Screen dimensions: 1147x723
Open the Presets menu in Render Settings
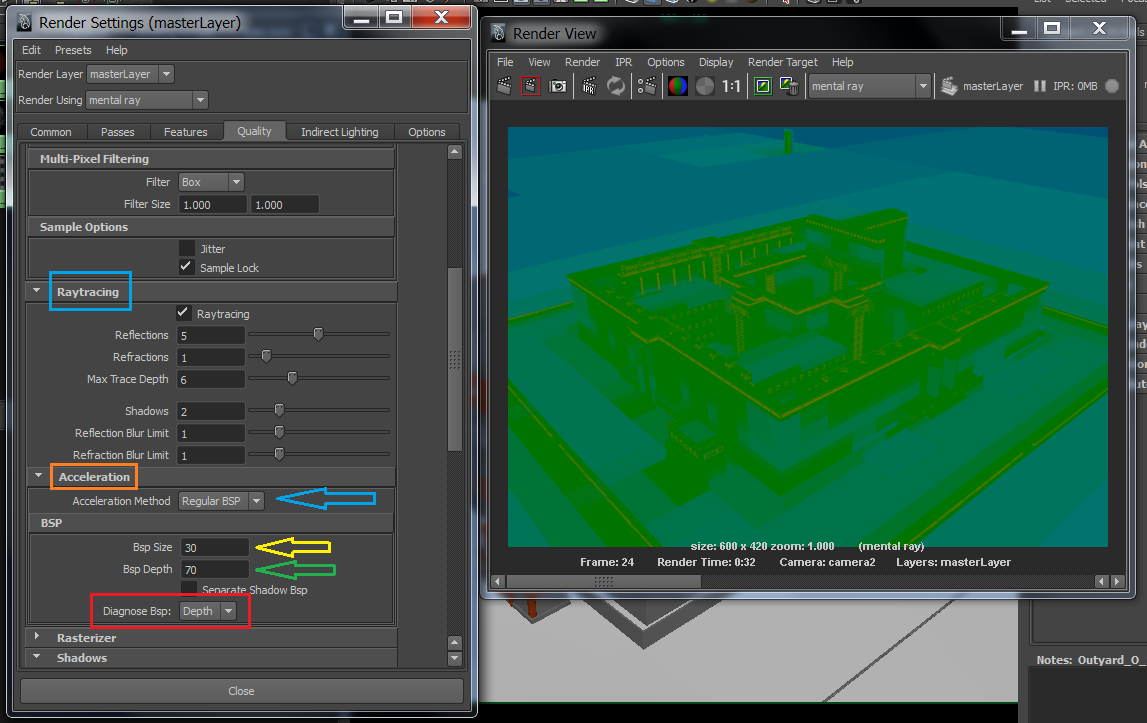click(73, 50)
